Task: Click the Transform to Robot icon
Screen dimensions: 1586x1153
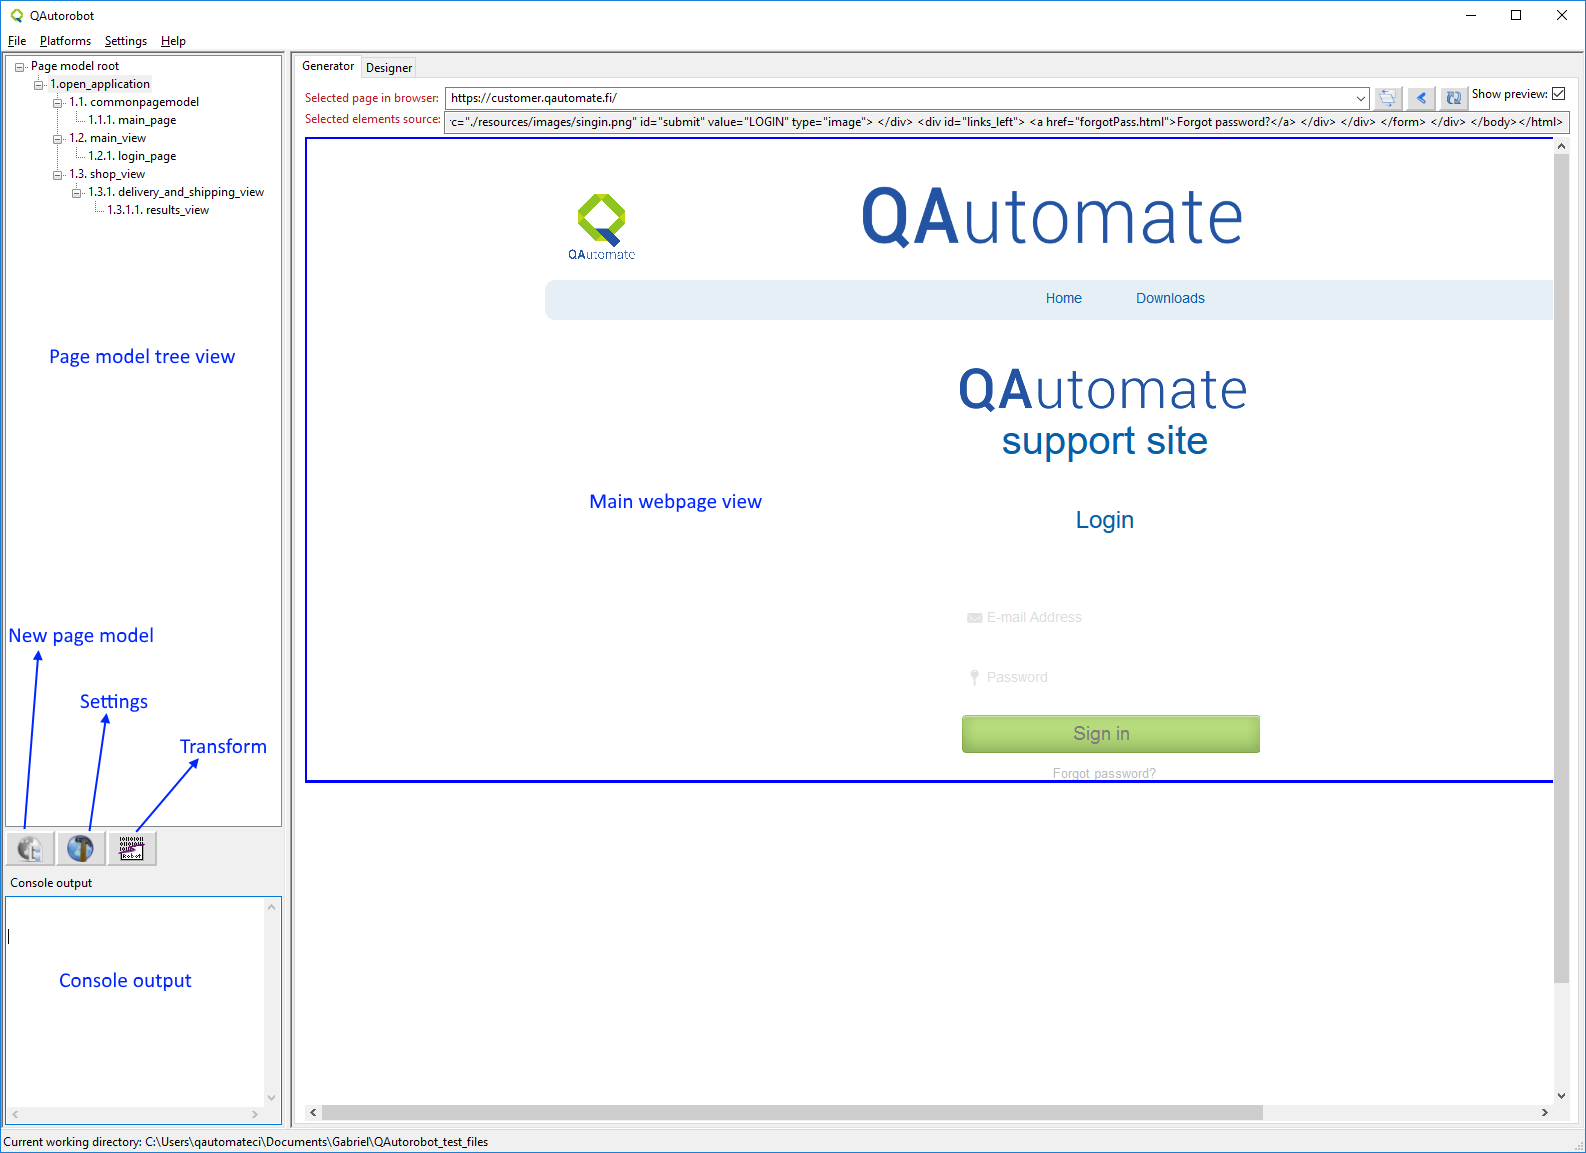Action: pyautogui.click(x=132, y=849)
